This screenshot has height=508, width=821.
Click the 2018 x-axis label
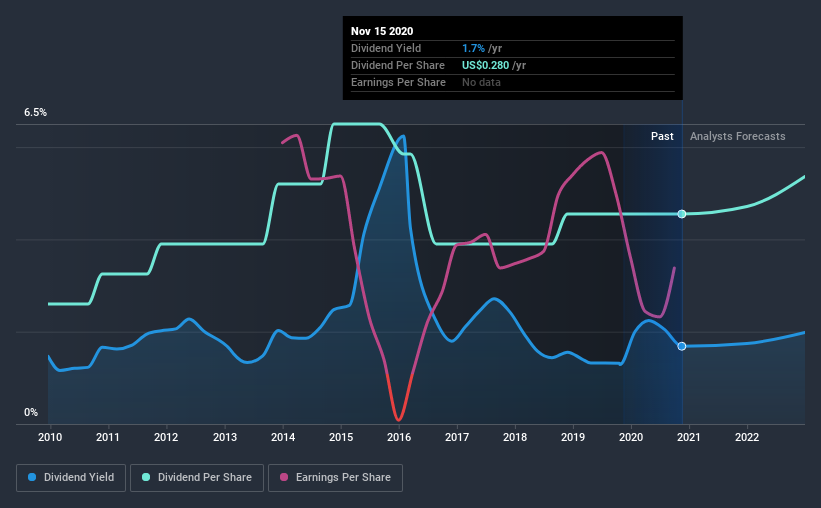coord(515,437)
